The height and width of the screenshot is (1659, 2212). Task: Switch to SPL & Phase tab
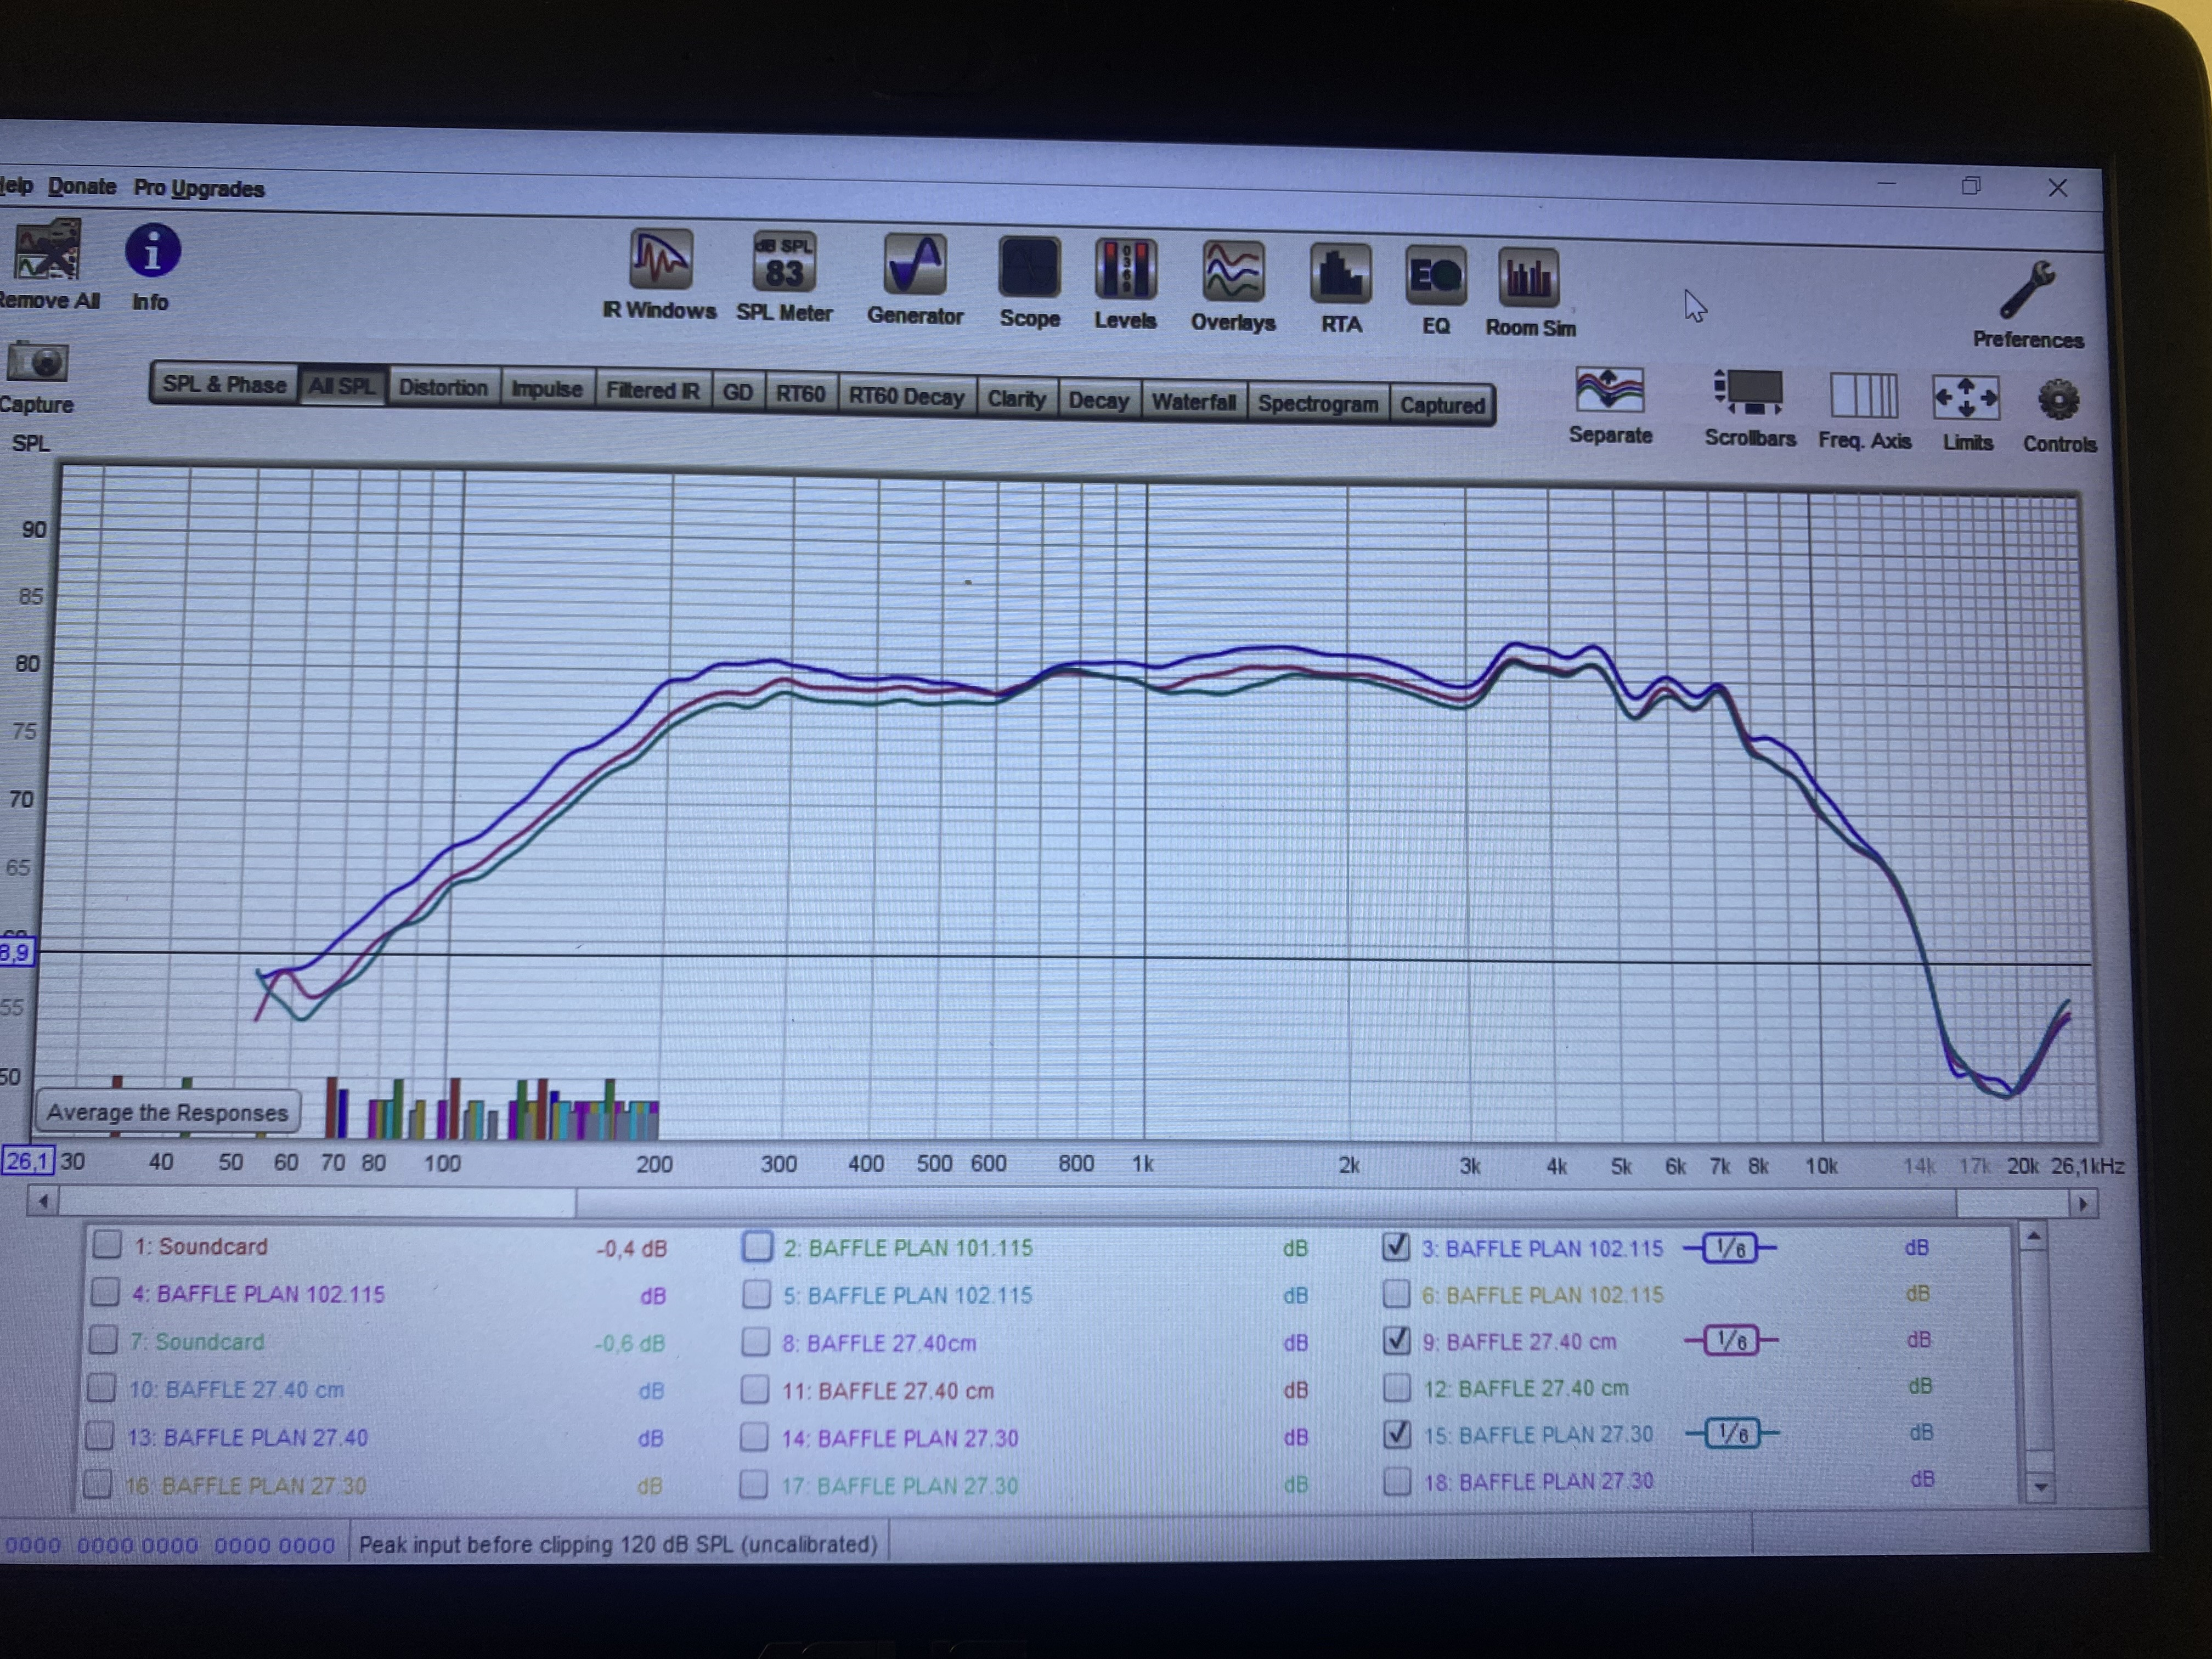224,384
